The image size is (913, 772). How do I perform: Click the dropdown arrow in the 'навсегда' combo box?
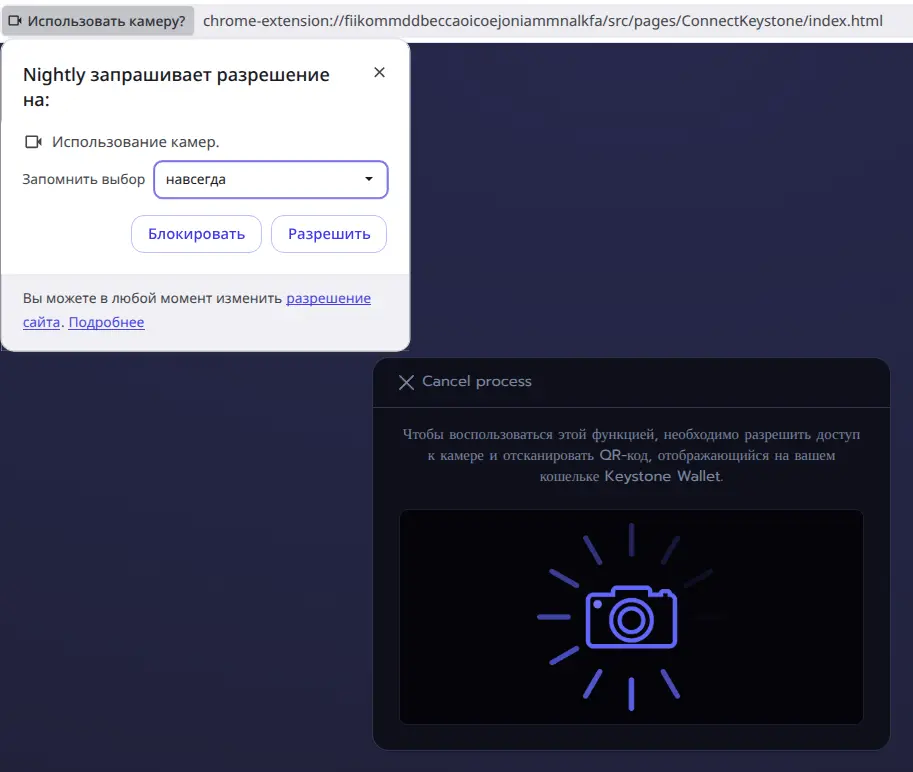click(x=369, y=180)
